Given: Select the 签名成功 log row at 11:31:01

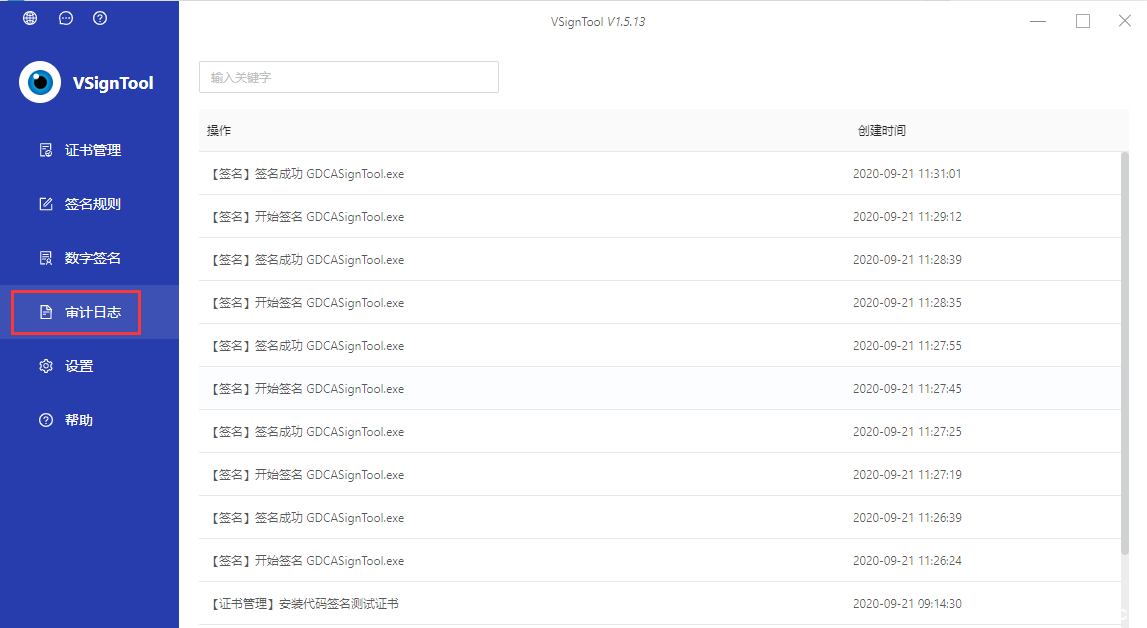Looking at the screenshot, I should tap(660, 173).
